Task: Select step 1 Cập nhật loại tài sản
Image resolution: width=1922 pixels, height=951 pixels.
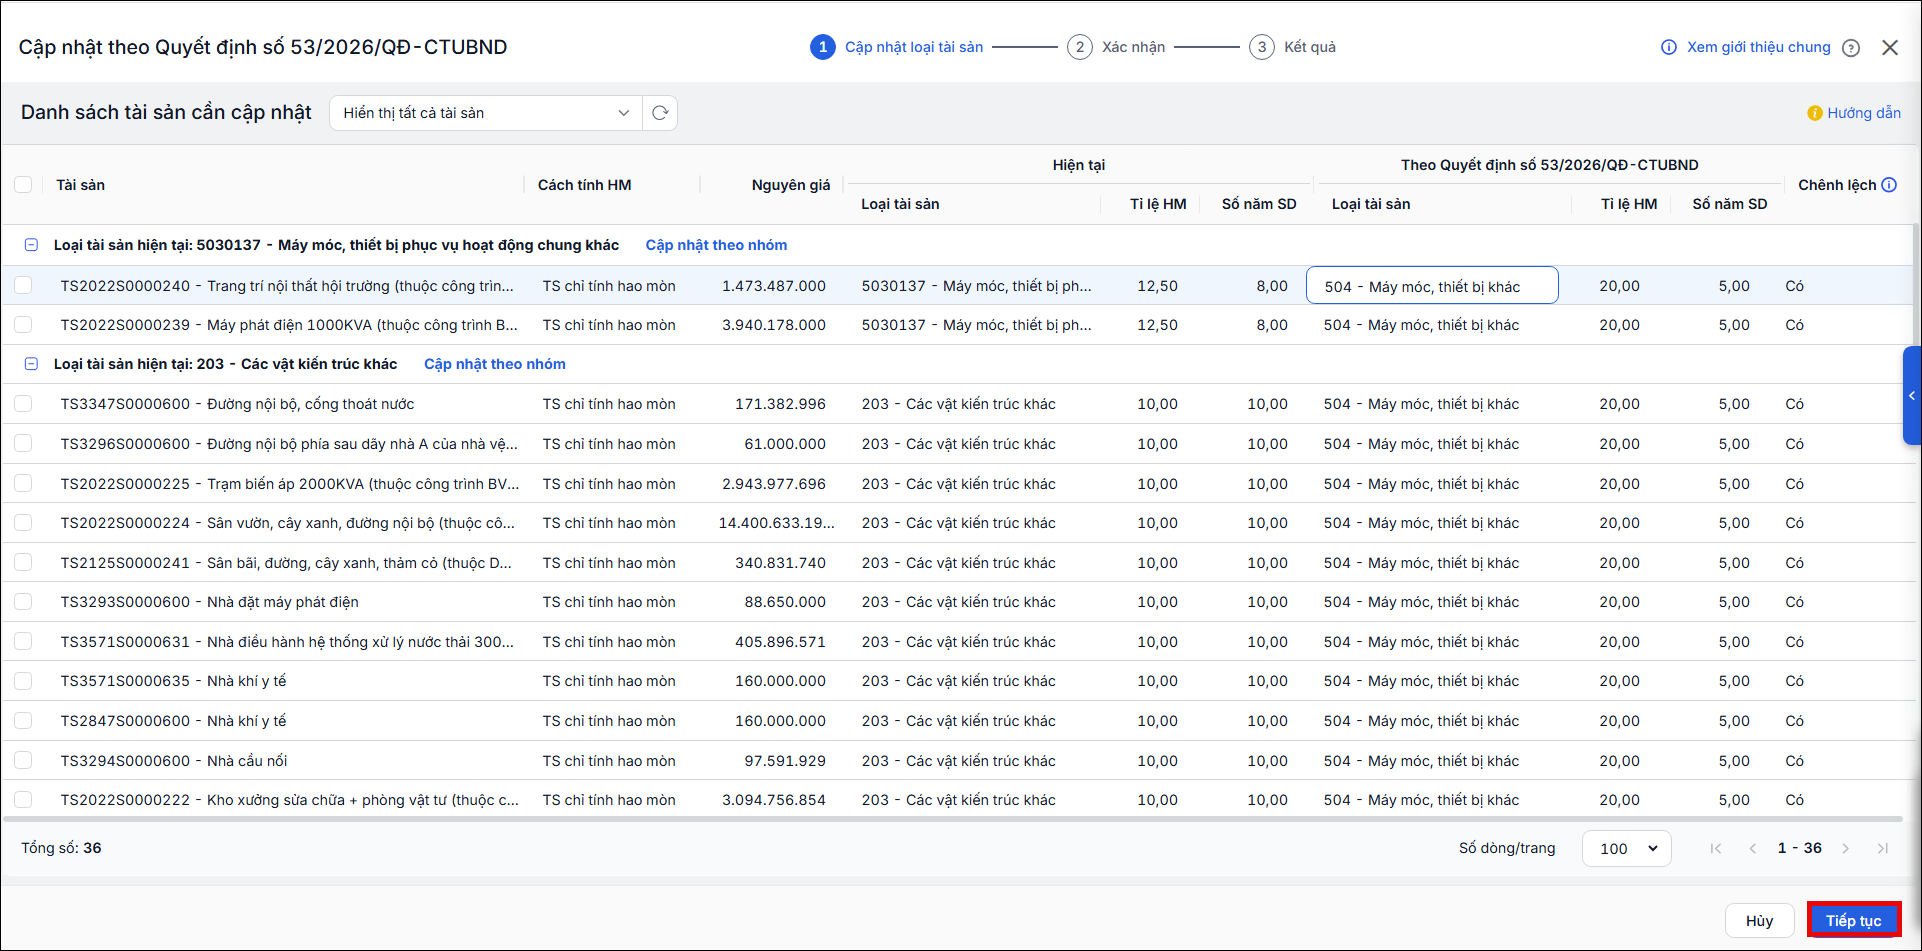Action: click(x=896, y=47)
